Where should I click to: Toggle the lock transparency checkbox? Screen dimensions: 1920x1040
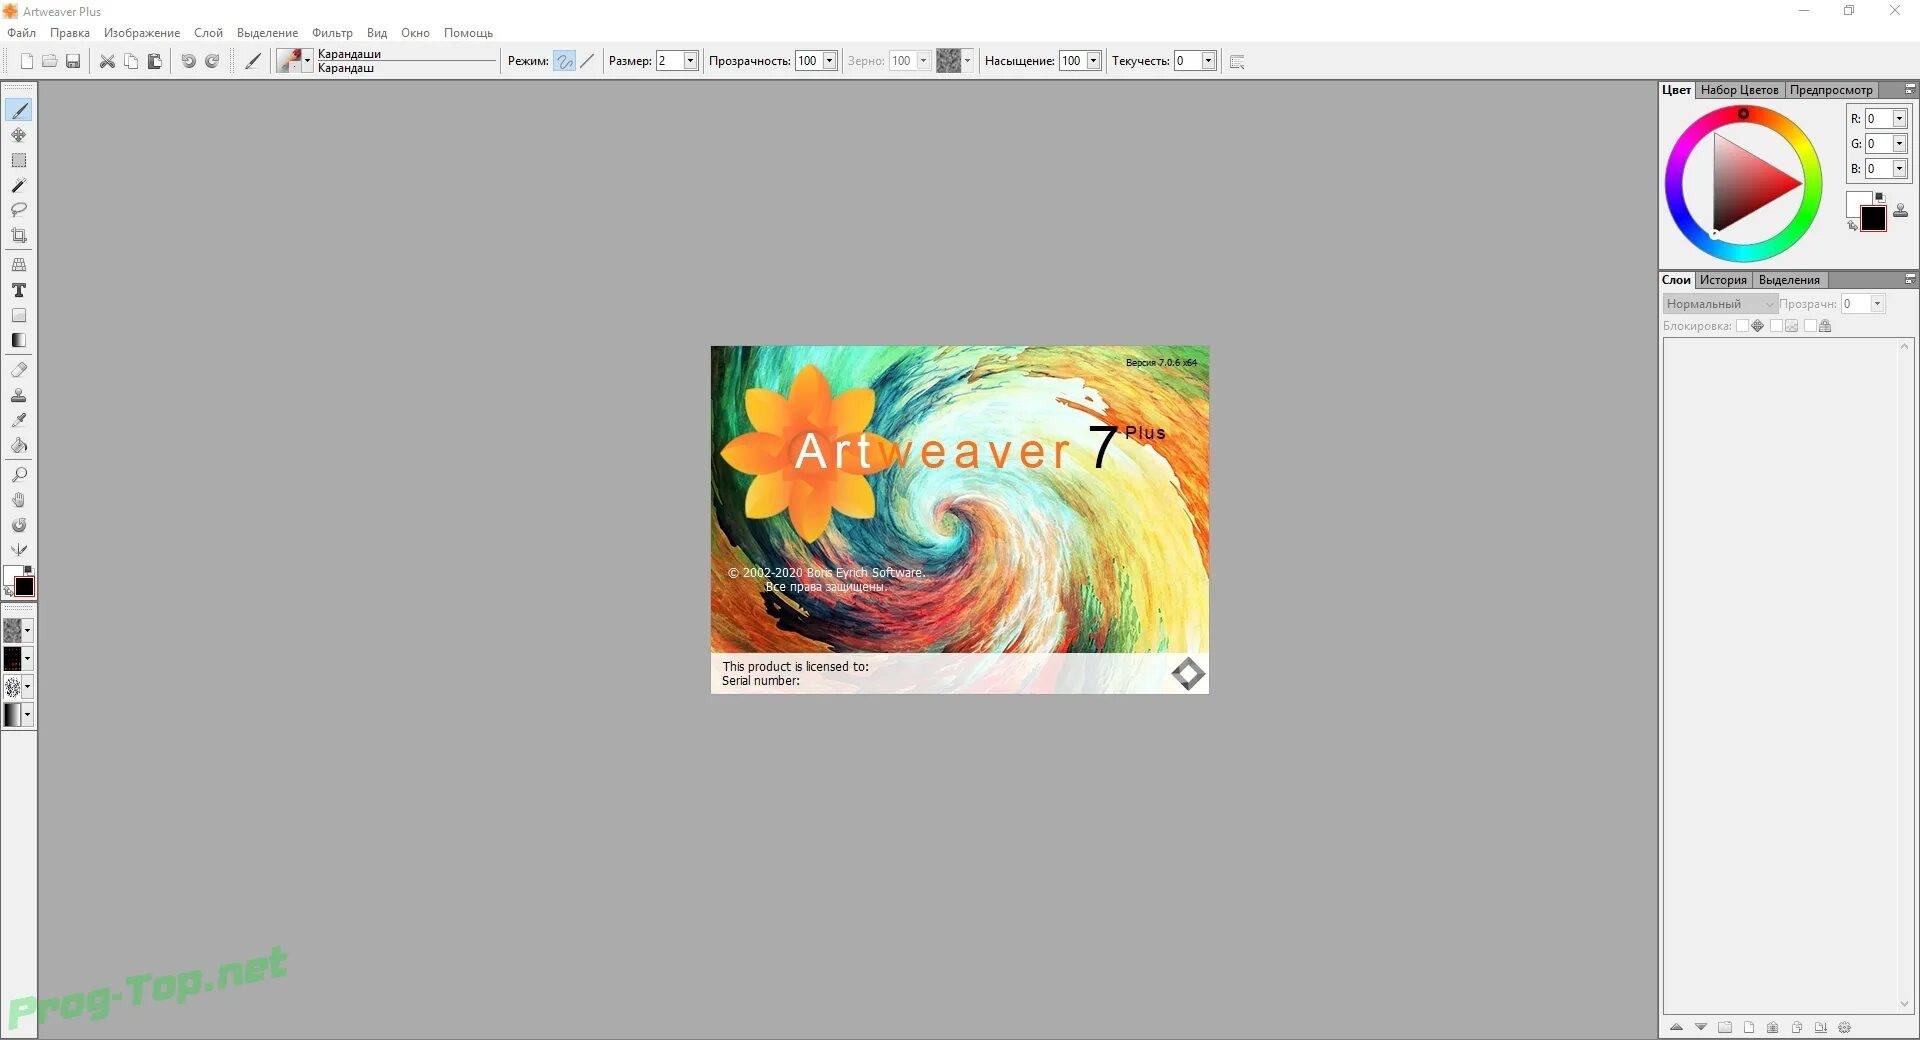tap(1776, 326)
